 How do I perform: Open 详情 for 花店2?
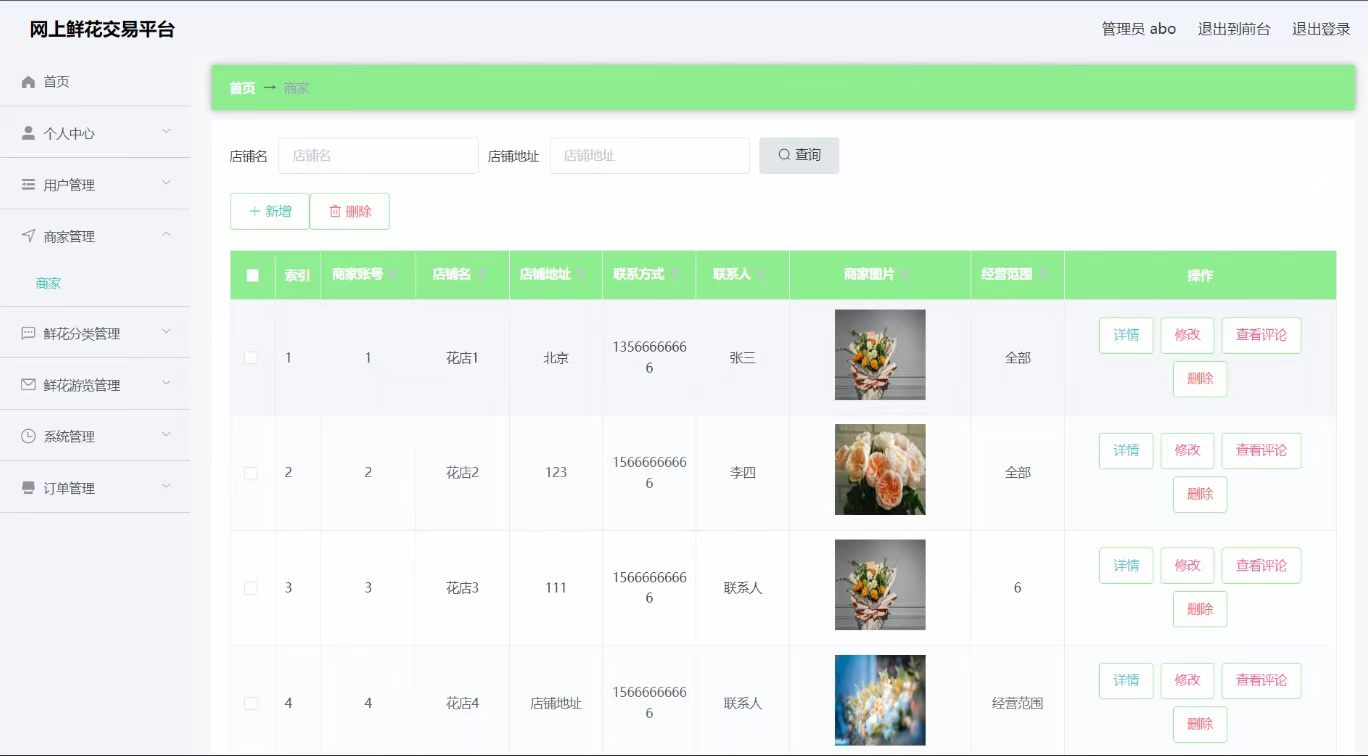pyautogui.click(x=1126, y=451)
